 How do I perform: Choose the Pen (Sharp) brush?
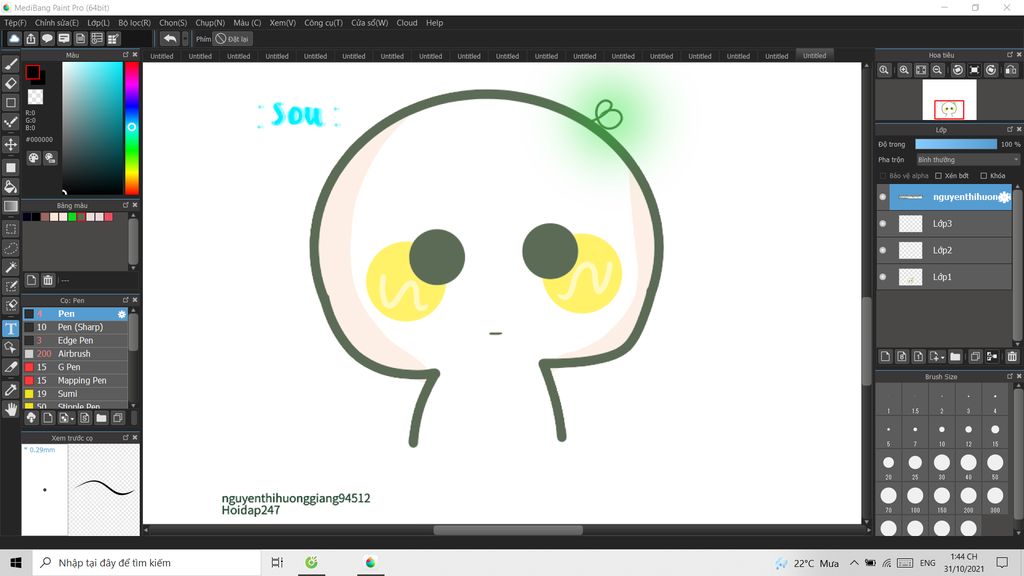[76, 327]
